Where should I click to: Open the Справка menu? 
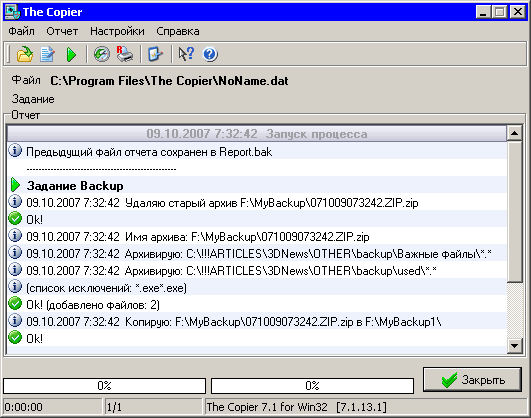178,31
